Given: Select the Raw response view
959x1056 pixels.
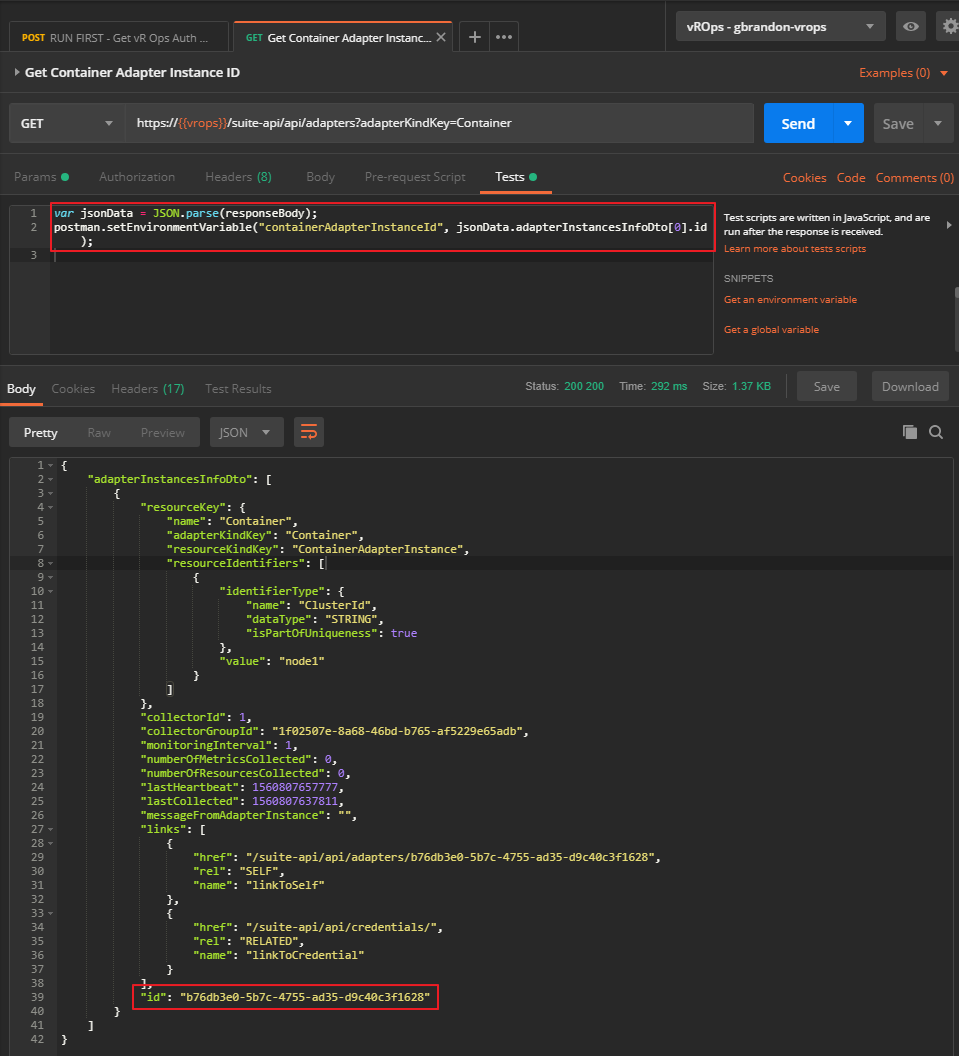Looking at the screenshot, I should pos(99,433).
